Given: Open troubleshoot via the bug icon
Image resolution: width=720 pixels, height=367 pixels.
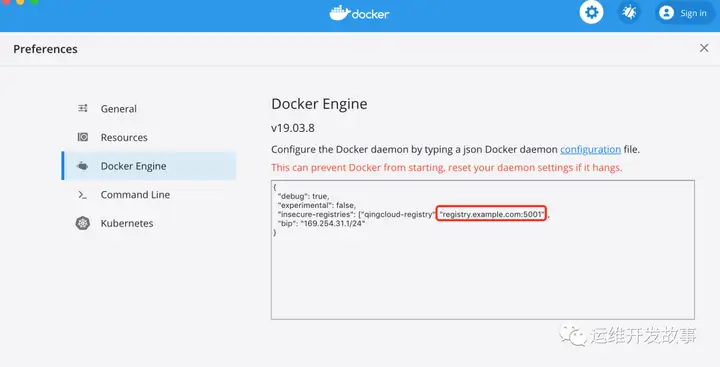Looking at the screenshot, I should click(x=629, y=12).
